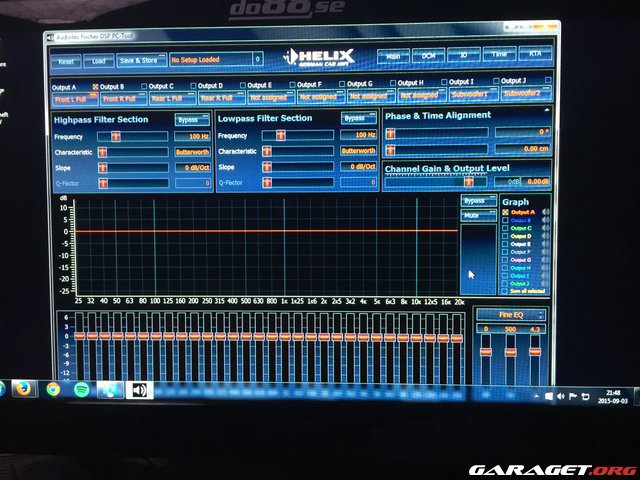
Task: Click the speaker icon in the taskbar
Action: pyautogui.click(x=139, y=390)
